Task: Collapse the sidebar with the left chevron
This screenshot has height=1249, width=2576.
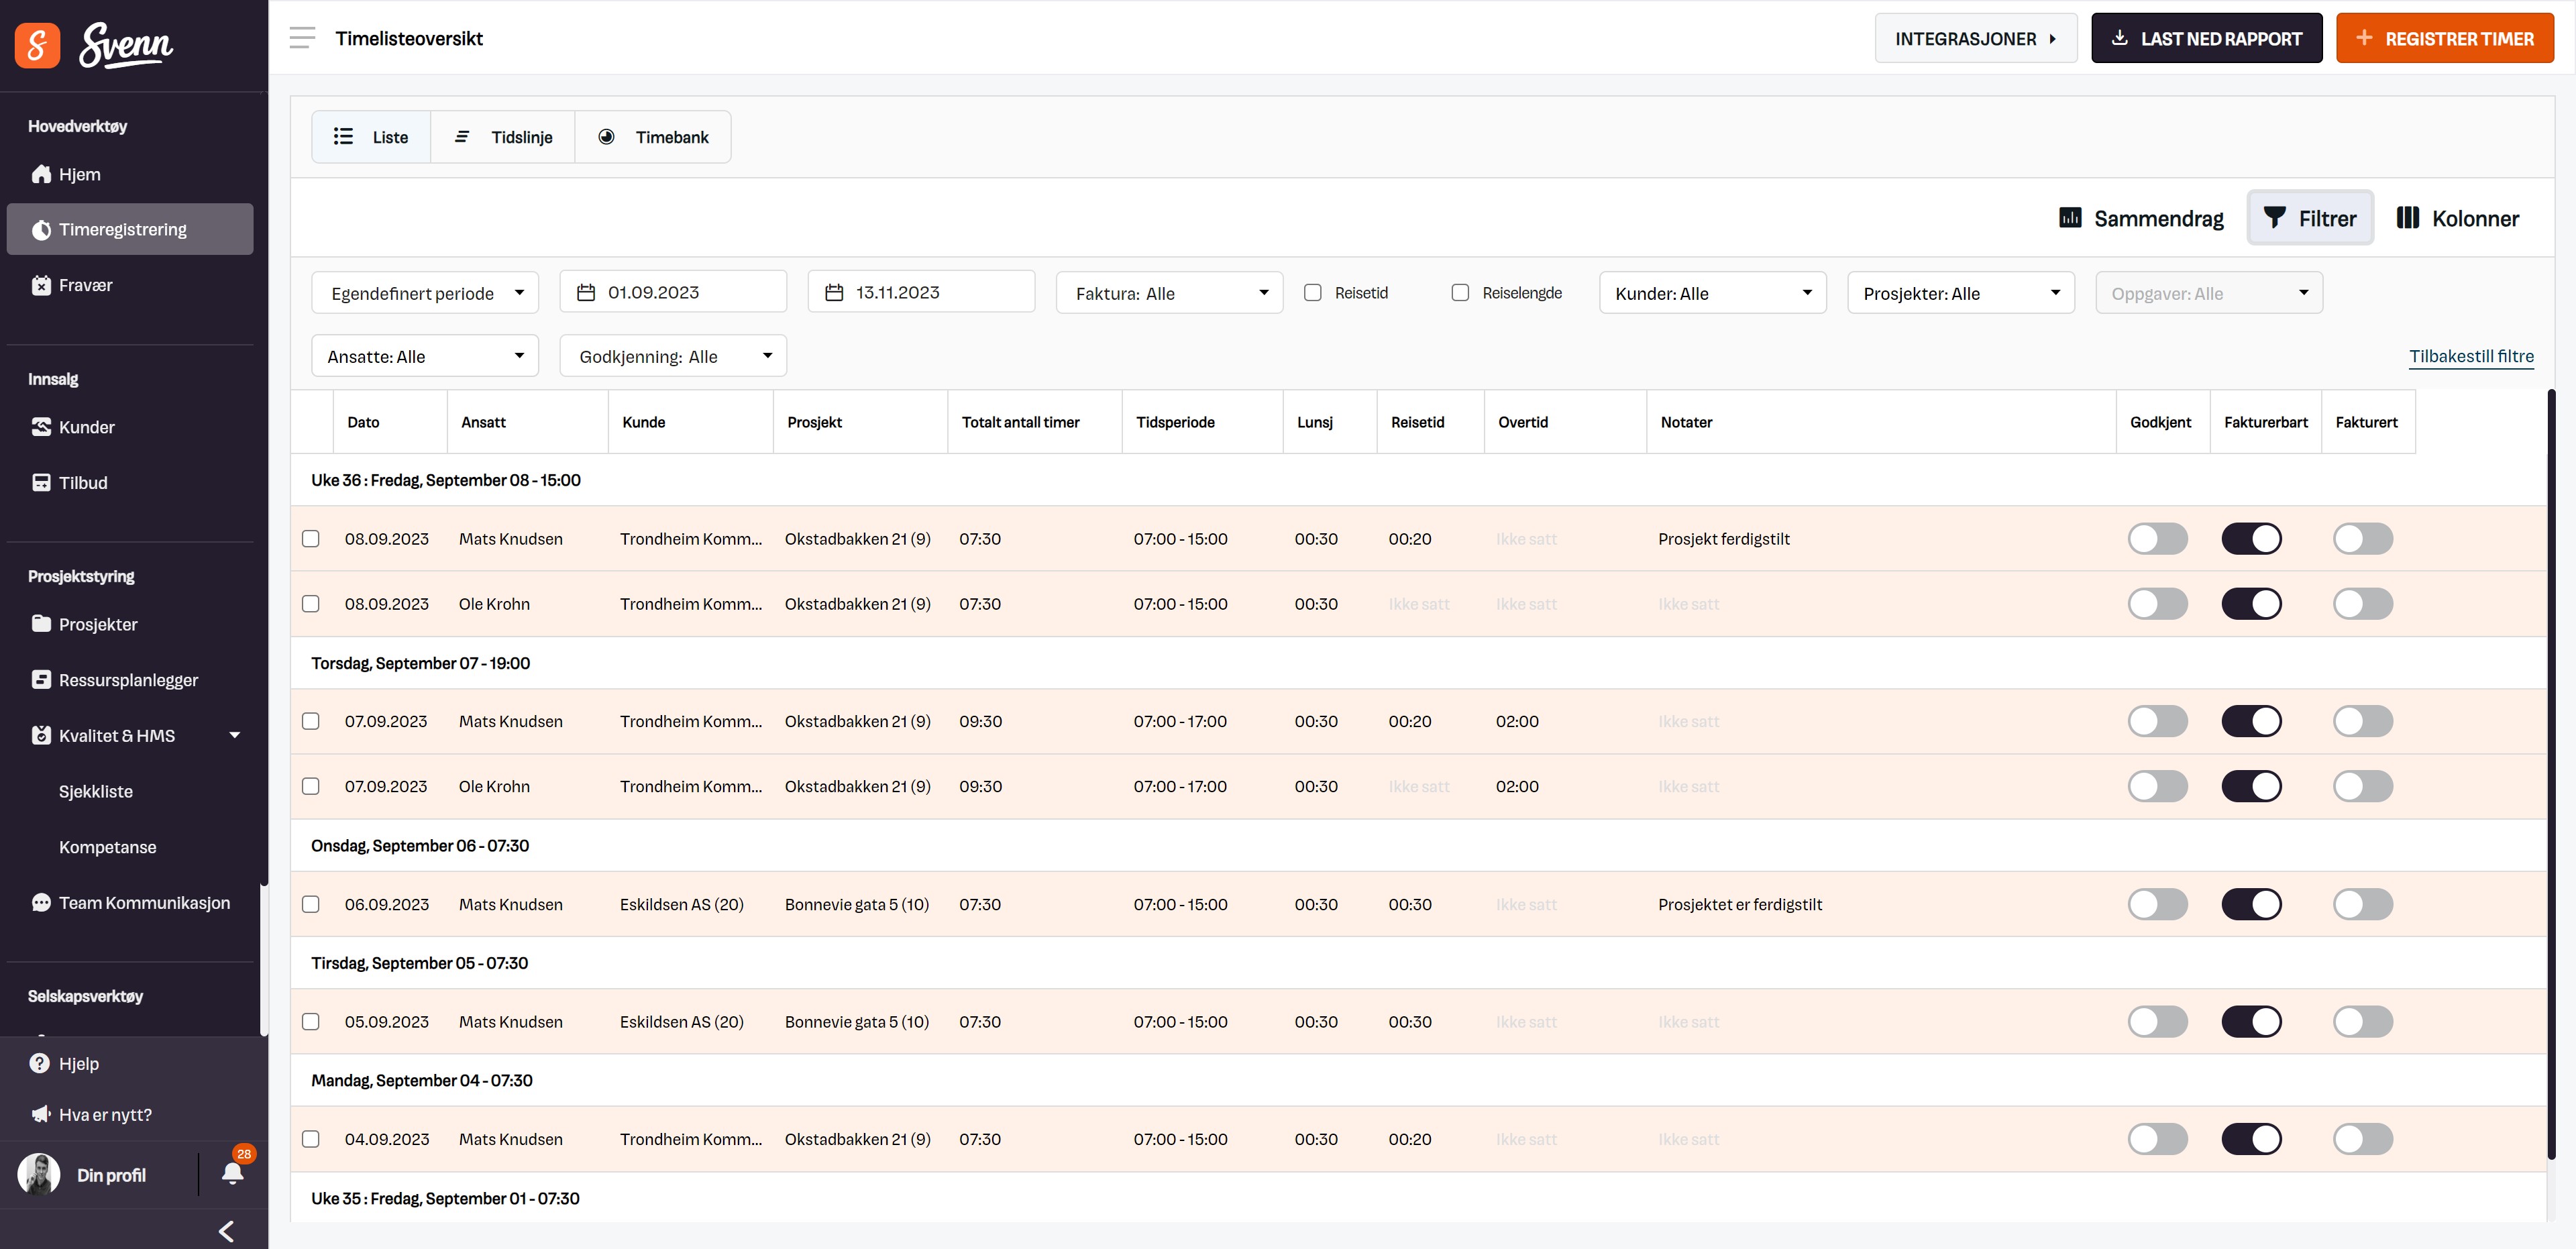Action: [x=227, y=1231]
